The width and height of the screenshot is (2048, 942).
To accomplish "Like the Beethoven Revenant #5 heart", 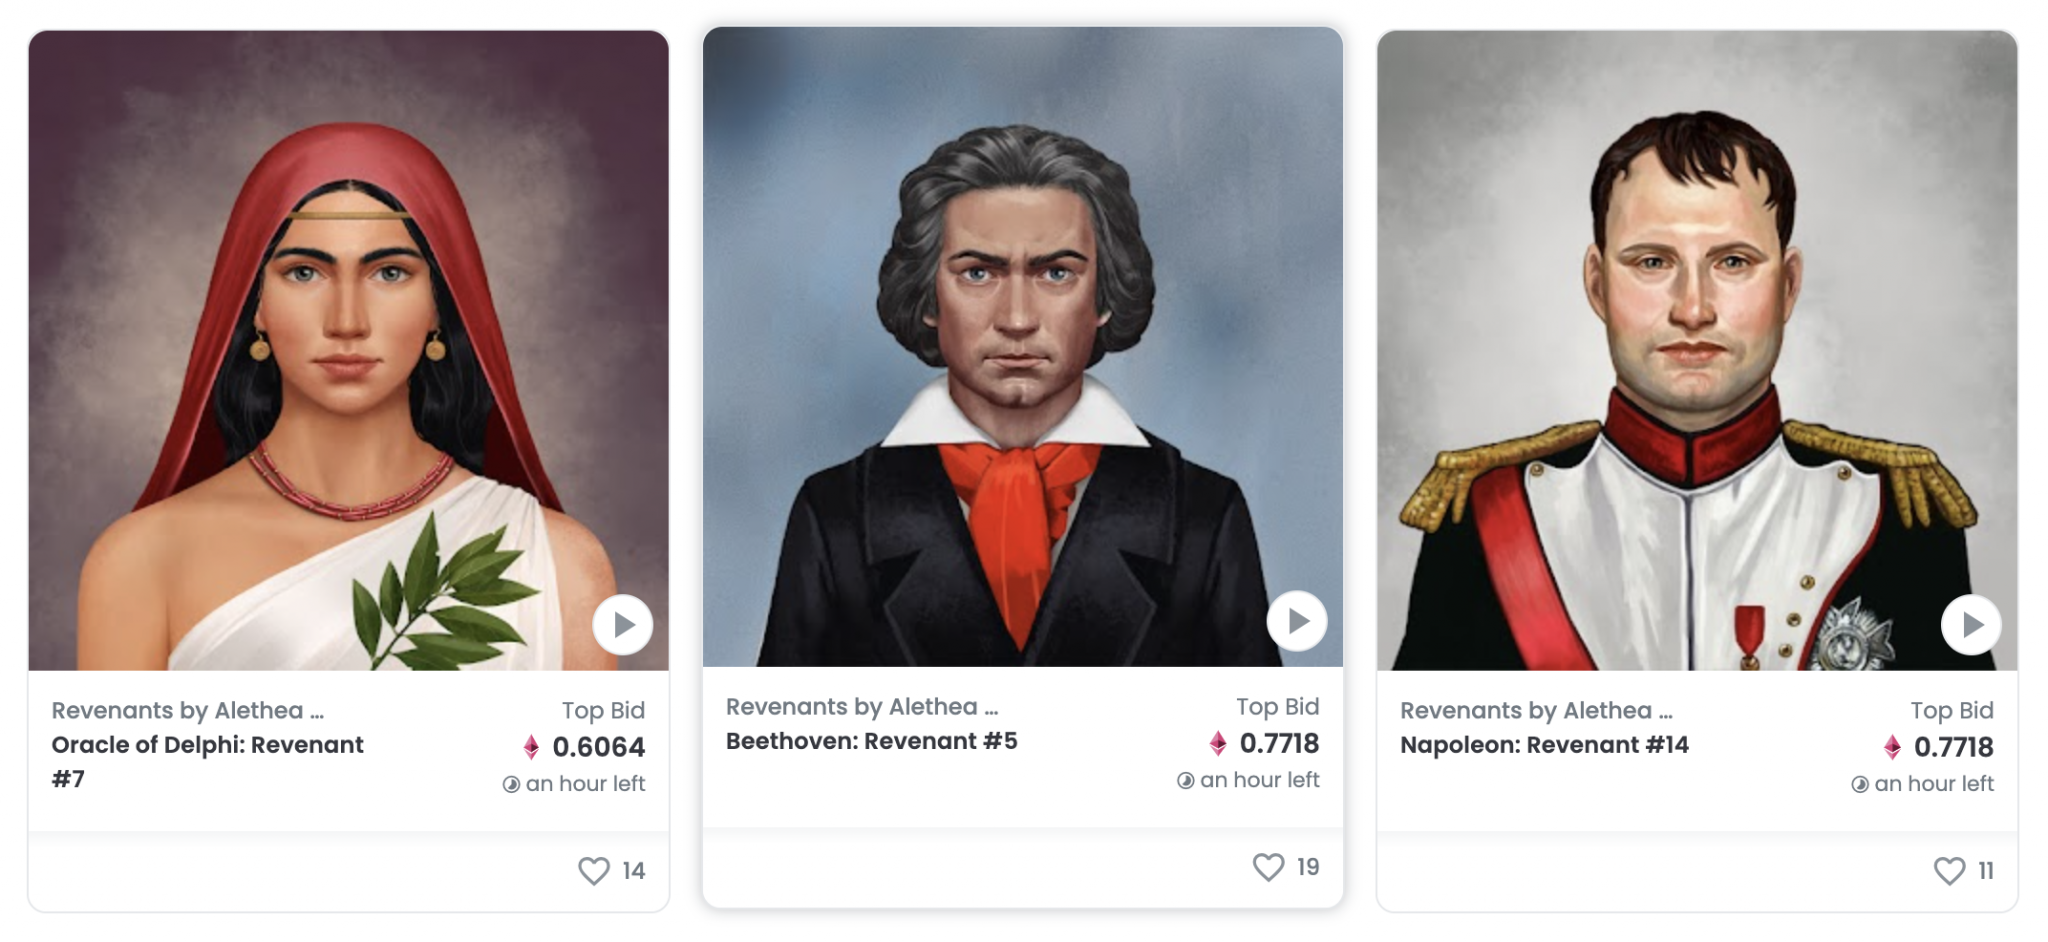I will coord(1268,867).
